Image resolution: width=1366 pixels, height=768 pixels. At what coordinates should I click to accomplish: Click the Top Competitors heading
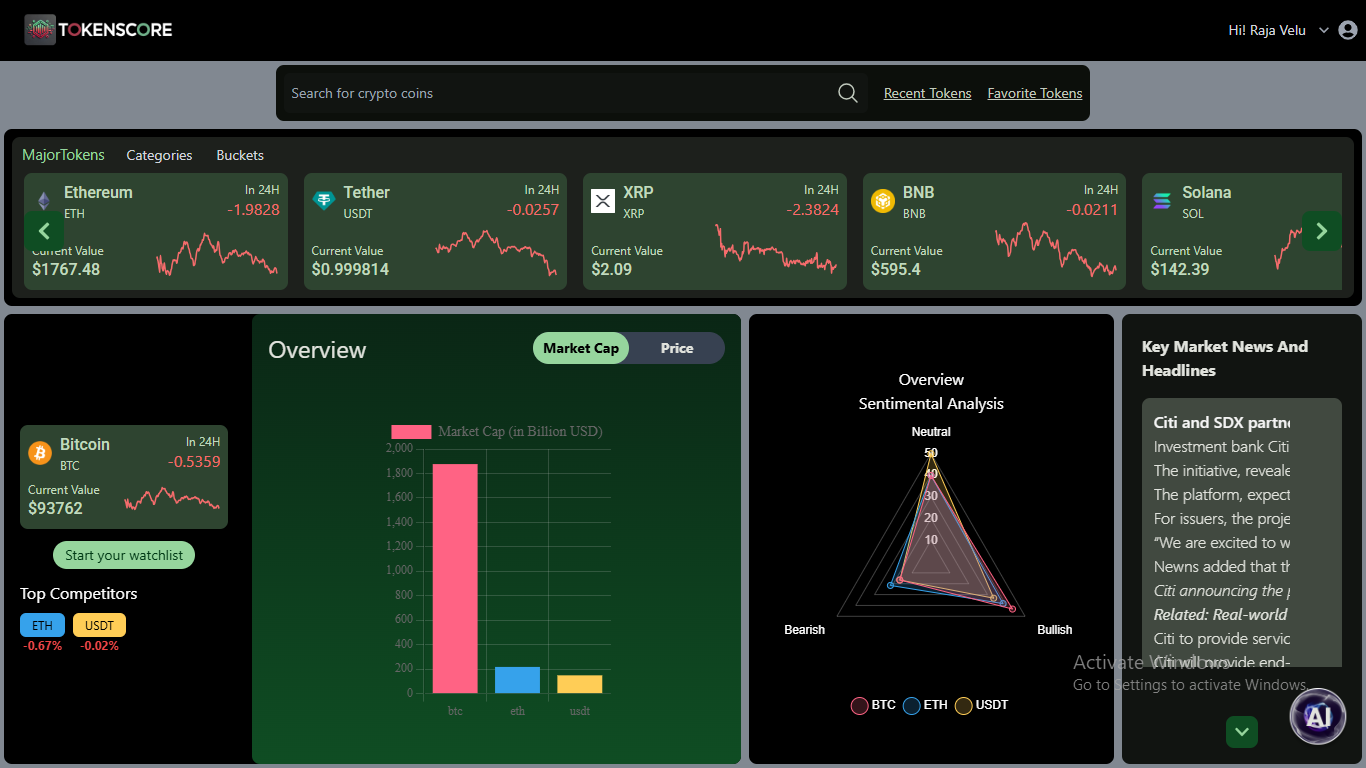click(x=79, y=594)
